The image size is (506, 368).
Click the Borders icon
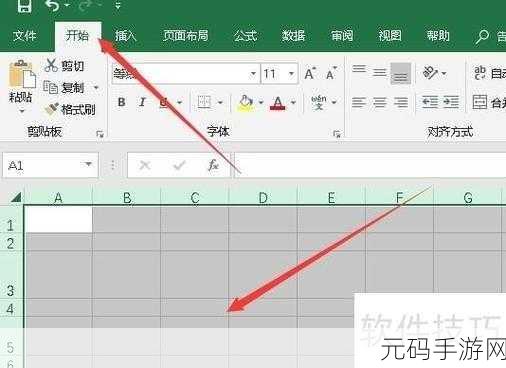click(x=204, y=102)
